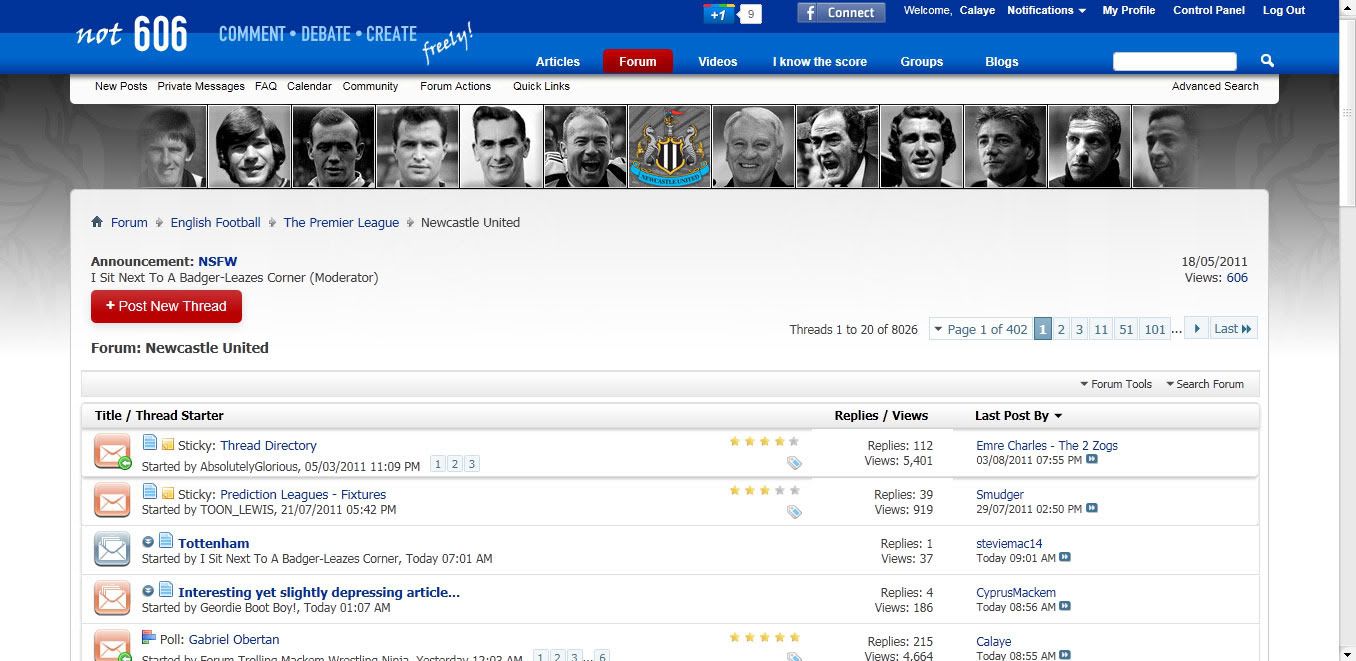Switch to the Videos tab
This screenshot has height=661, width=1356.
point(718,62)
